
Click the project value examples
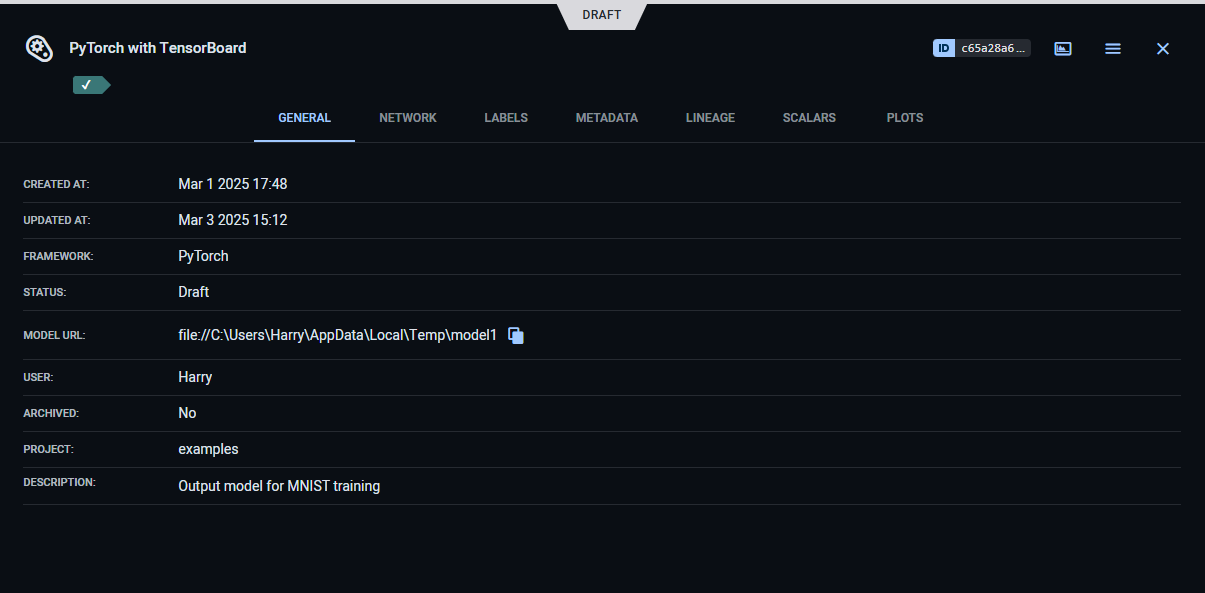[208, 449]
